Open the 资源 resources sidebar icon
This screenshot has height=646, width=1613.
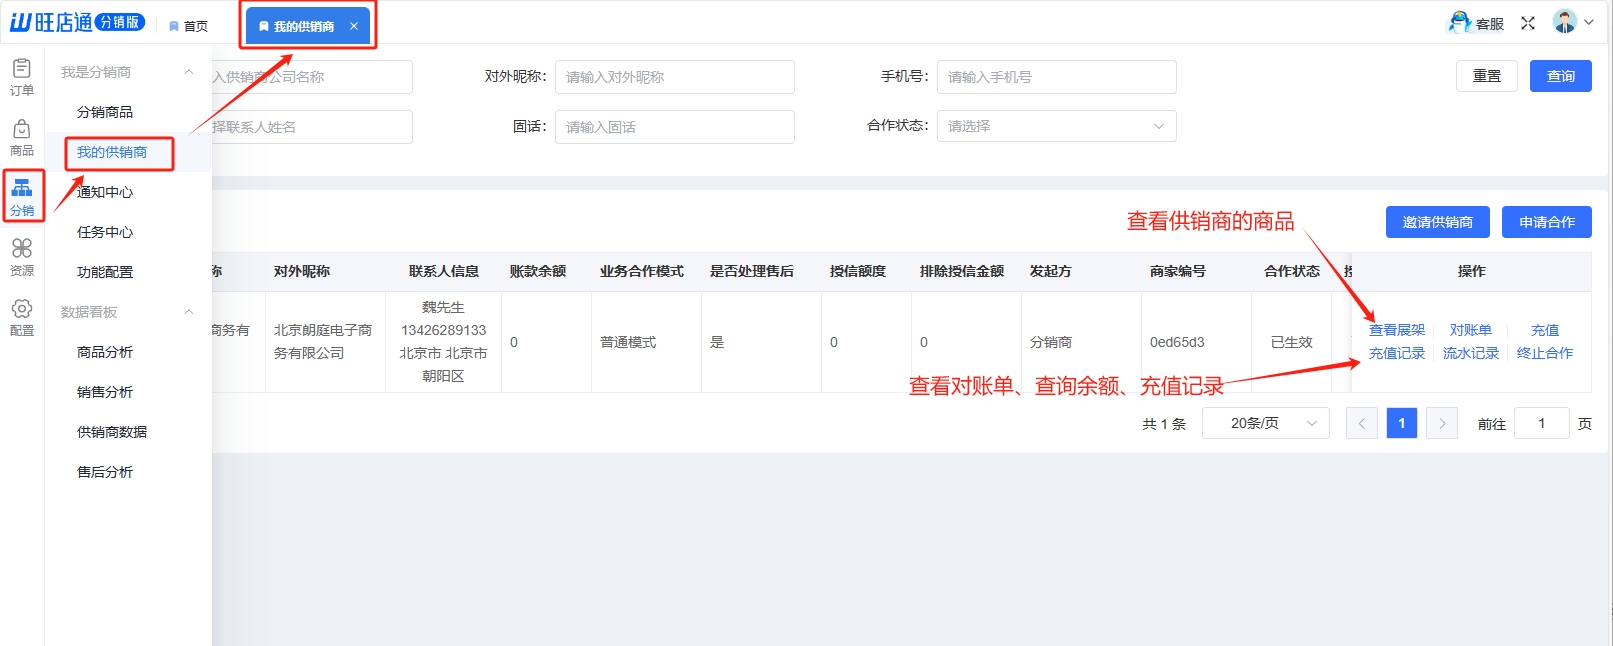pos(21,257)
